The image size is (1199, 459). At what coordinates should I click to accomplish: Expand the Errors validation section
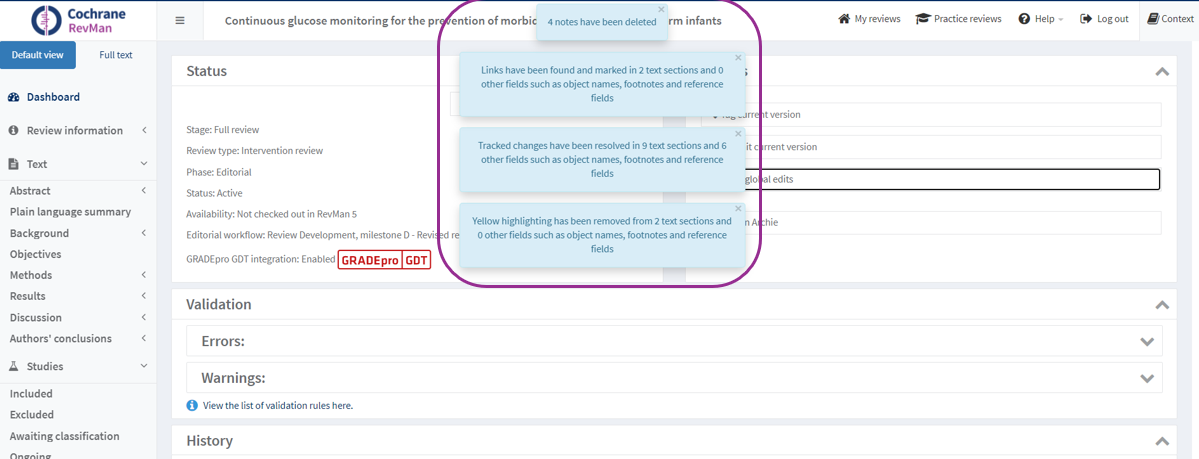[x=1146, y=341]
